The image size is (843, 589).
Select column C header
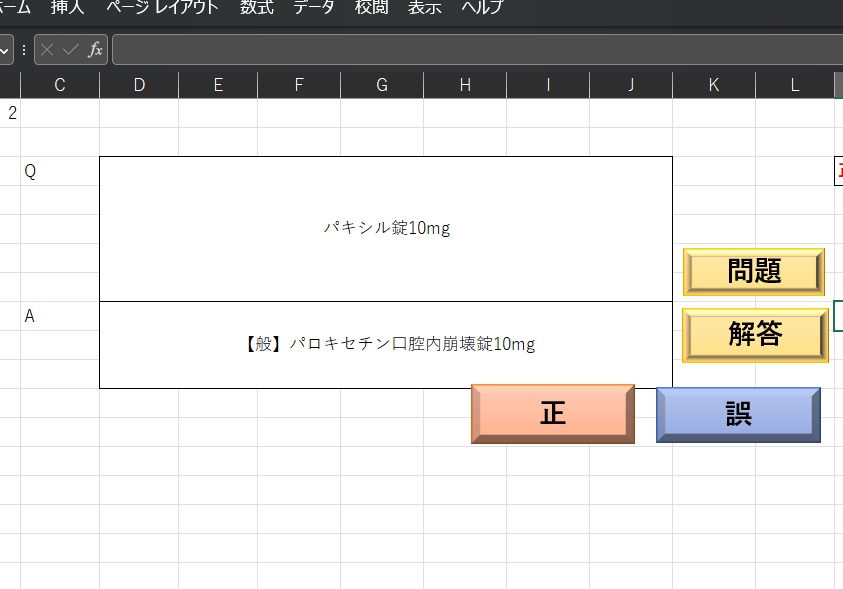(60, 85)
